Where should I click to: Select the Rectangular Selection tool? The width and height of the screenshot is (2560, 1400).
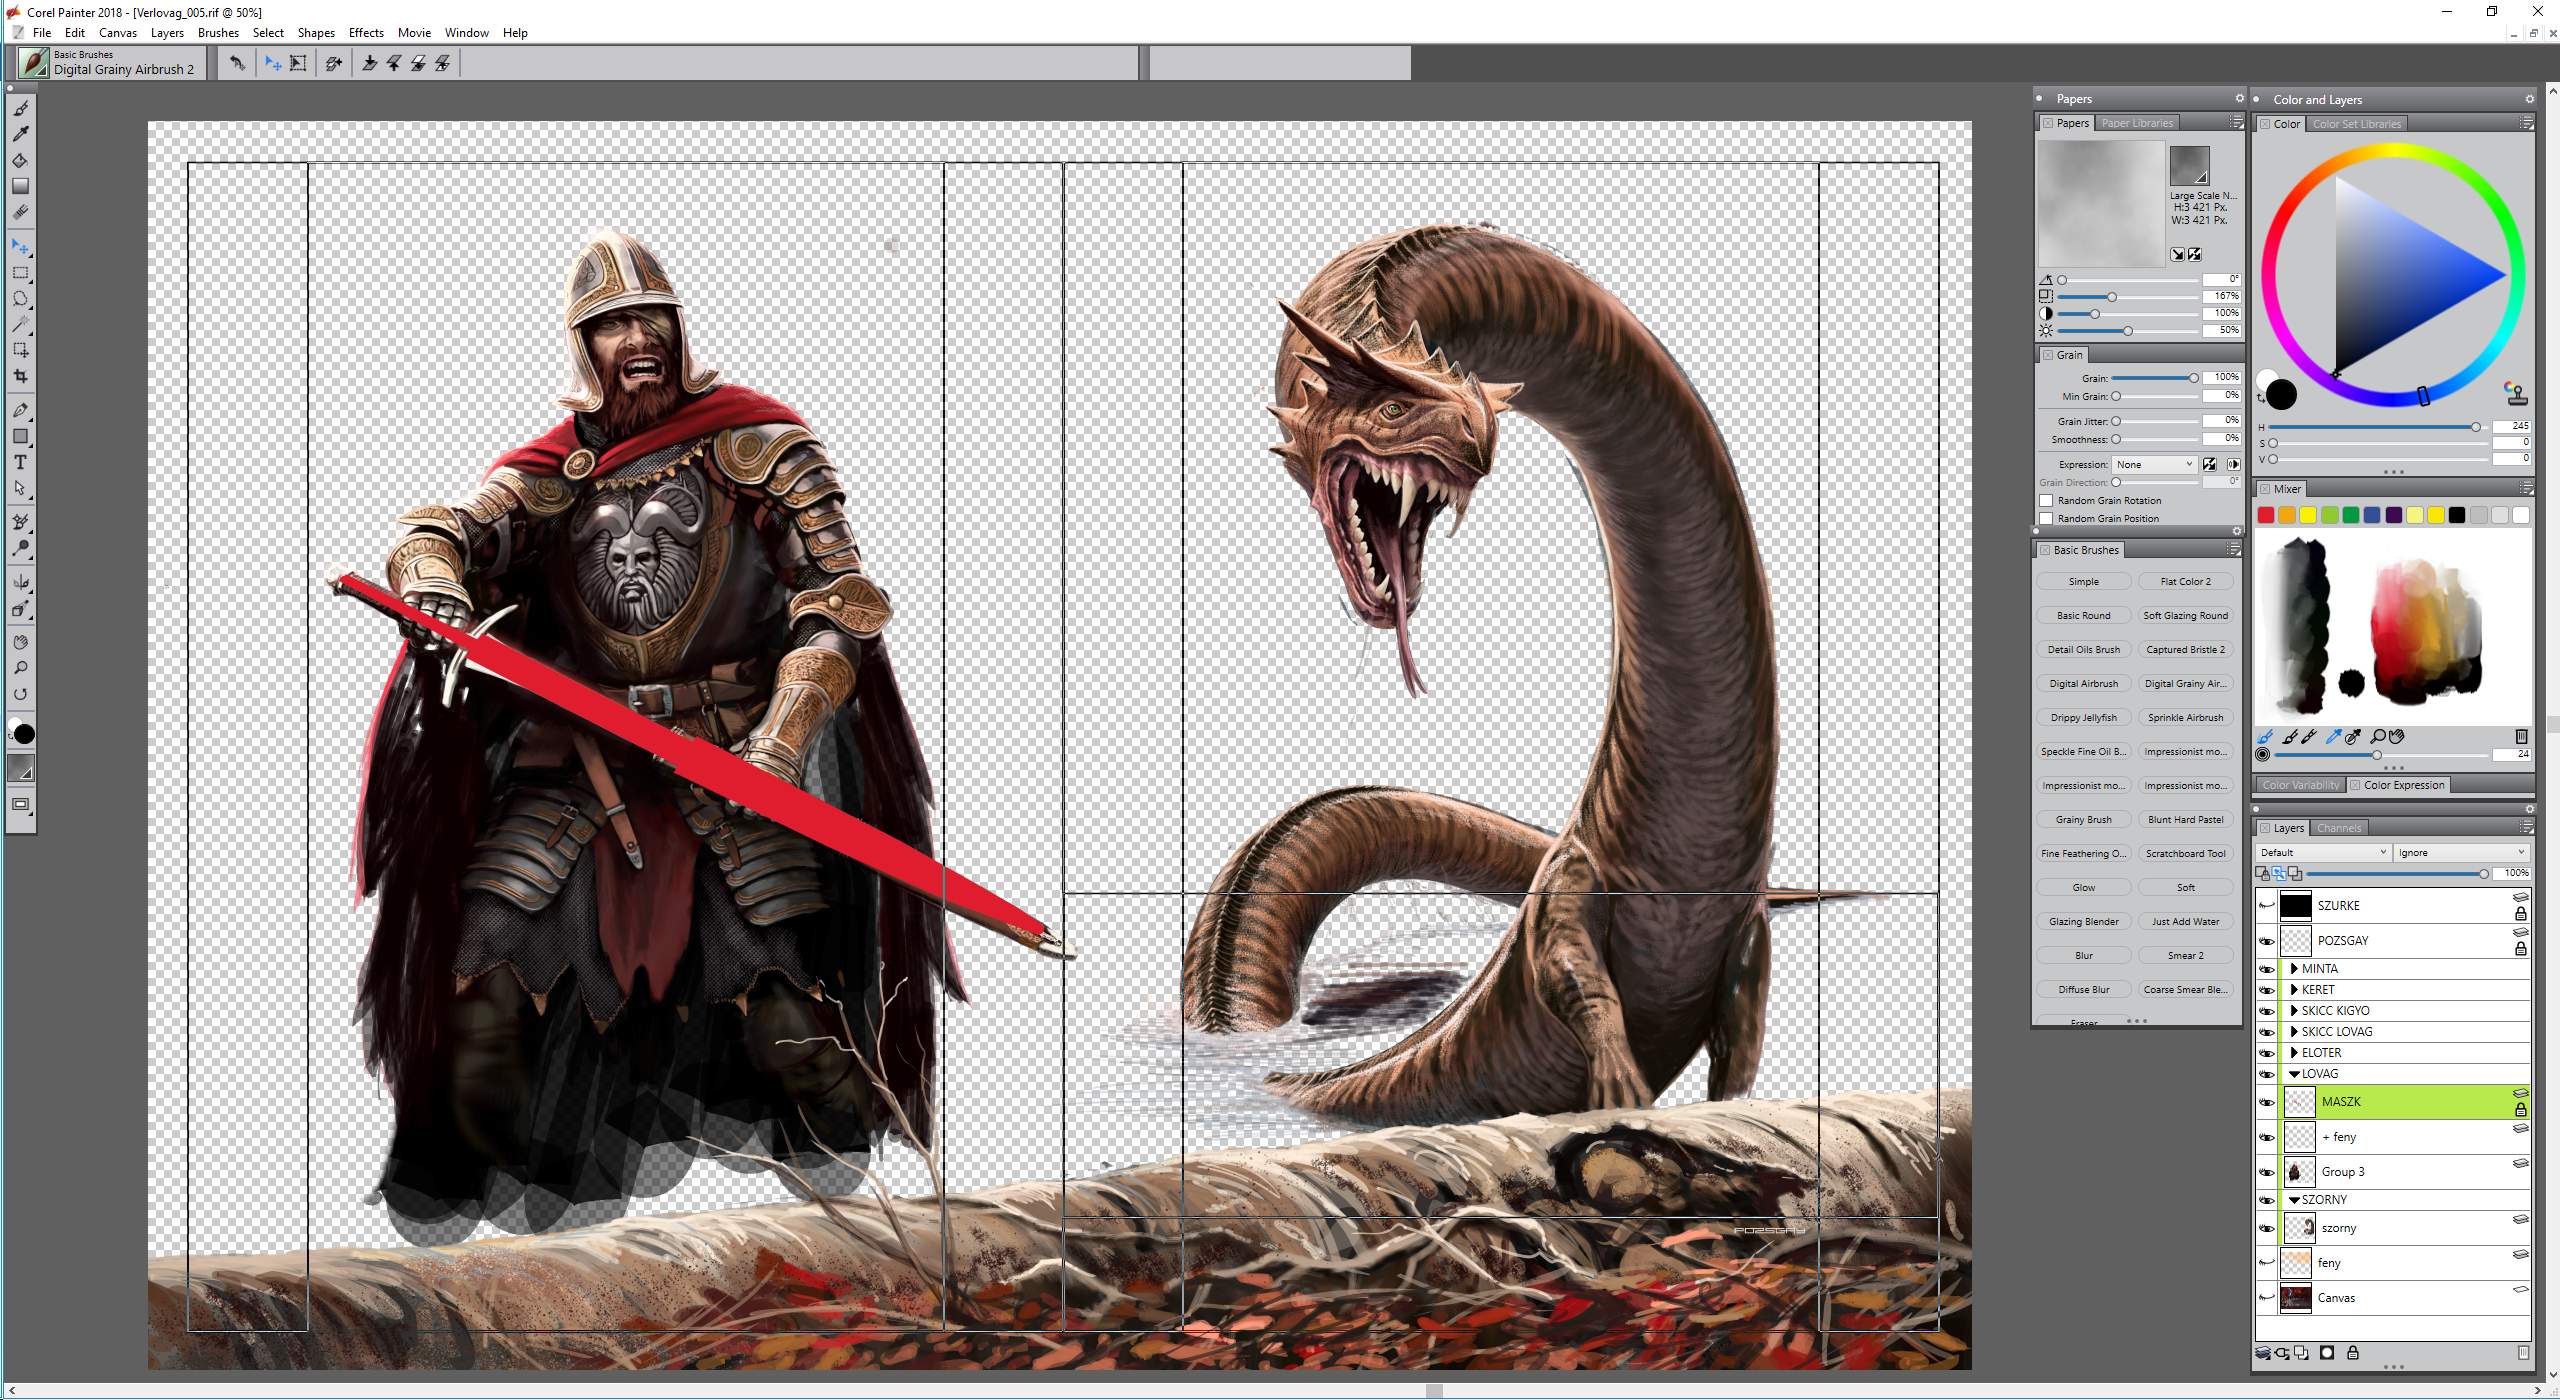[20, 272]
